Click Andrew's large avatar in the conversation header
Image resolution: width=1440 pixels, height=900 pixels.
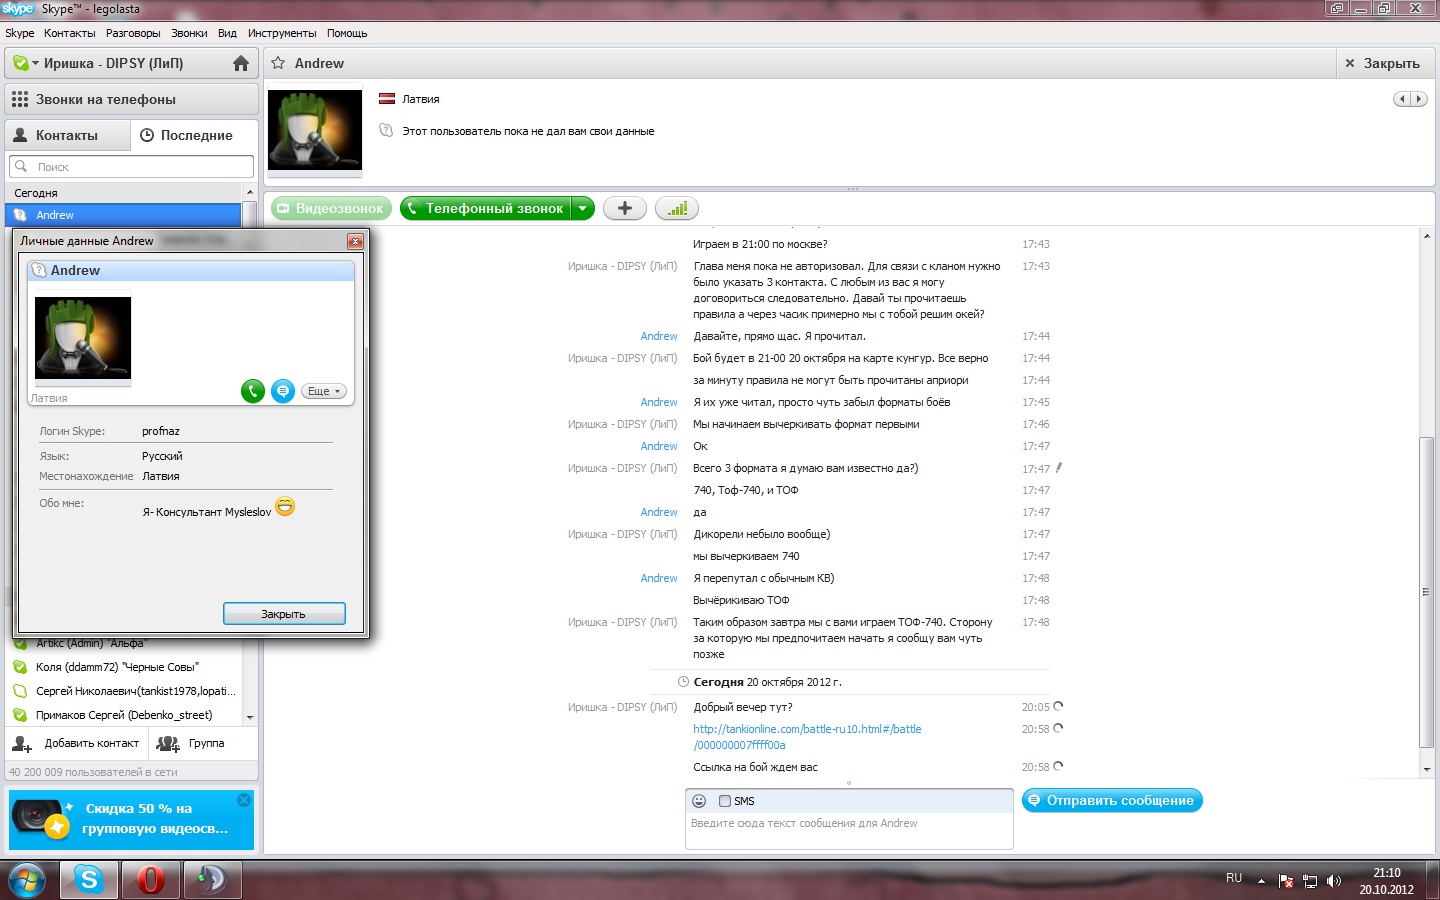(315, 130)
